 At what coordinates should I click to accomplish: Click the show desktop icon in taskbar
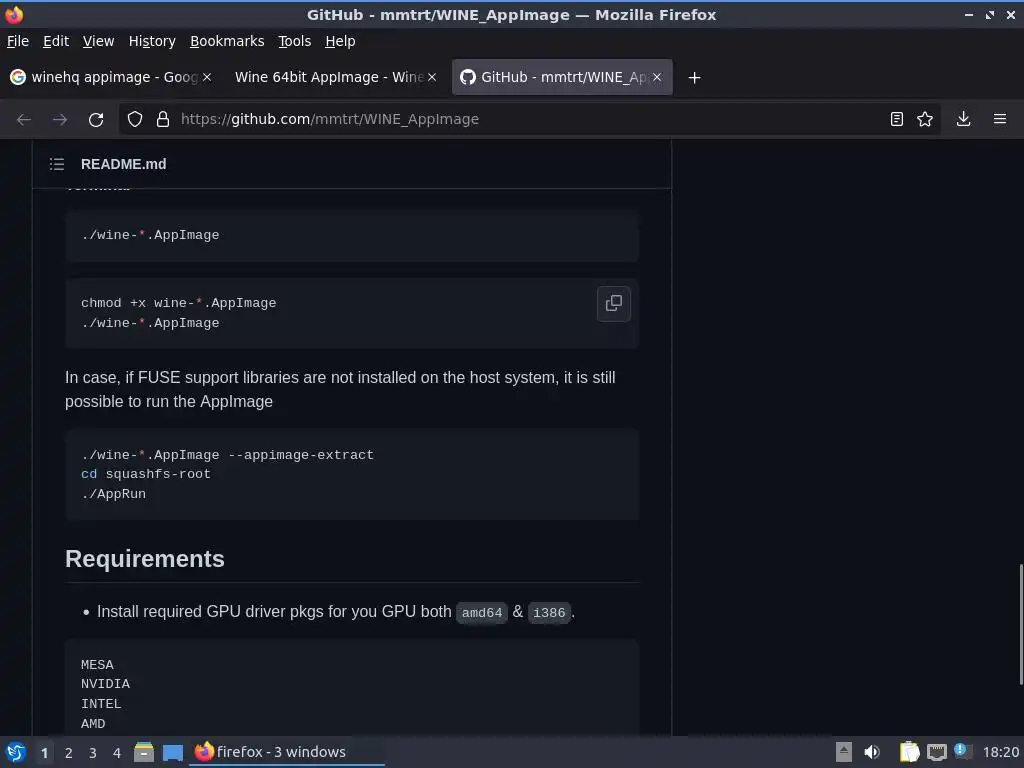click(173, 752)
